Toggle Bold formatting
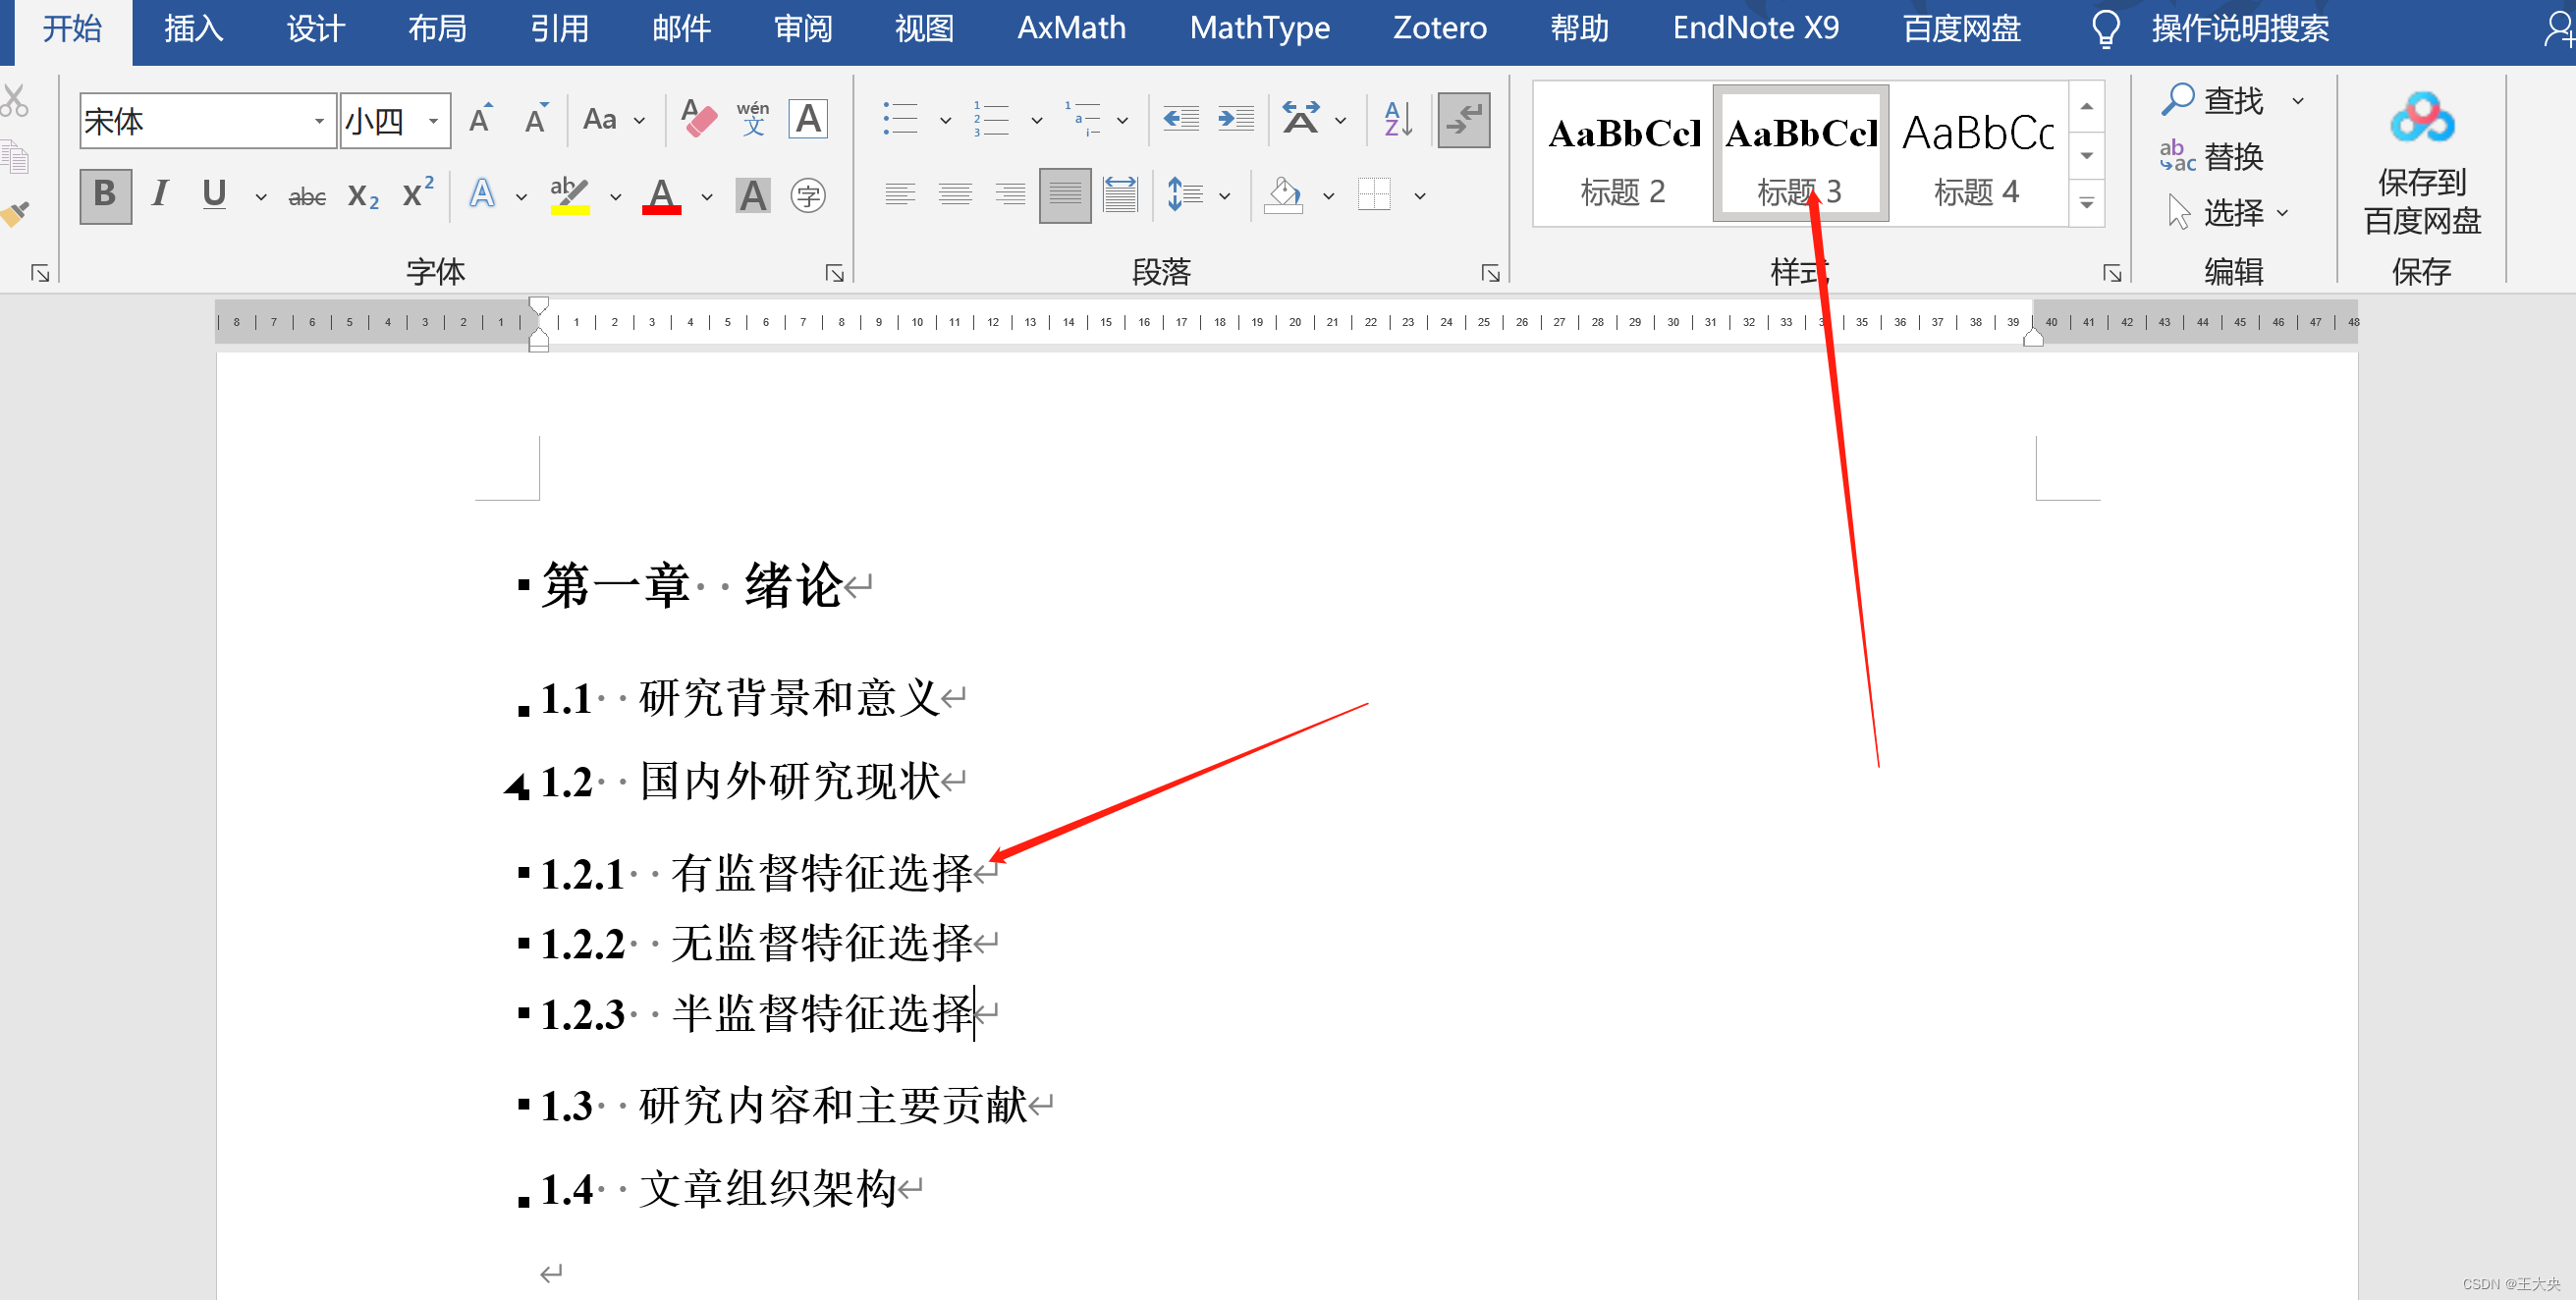The image size is (2576, 1300). coord(105,194)
